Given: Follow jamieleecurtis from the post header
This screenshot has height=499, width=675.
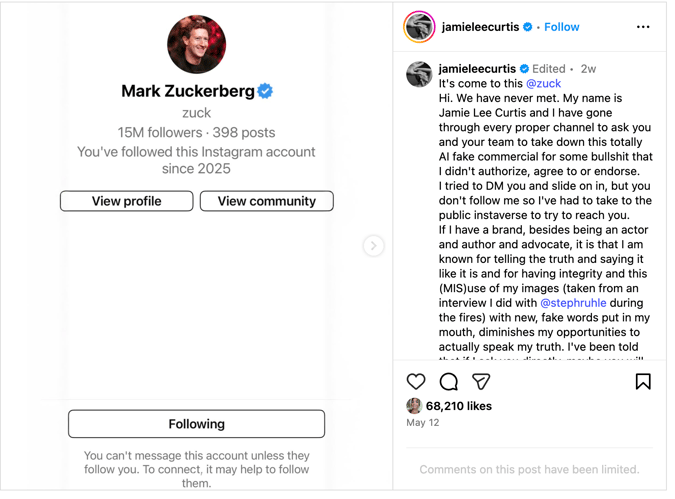Looking at the screenshot, I should tap(562, 27).
